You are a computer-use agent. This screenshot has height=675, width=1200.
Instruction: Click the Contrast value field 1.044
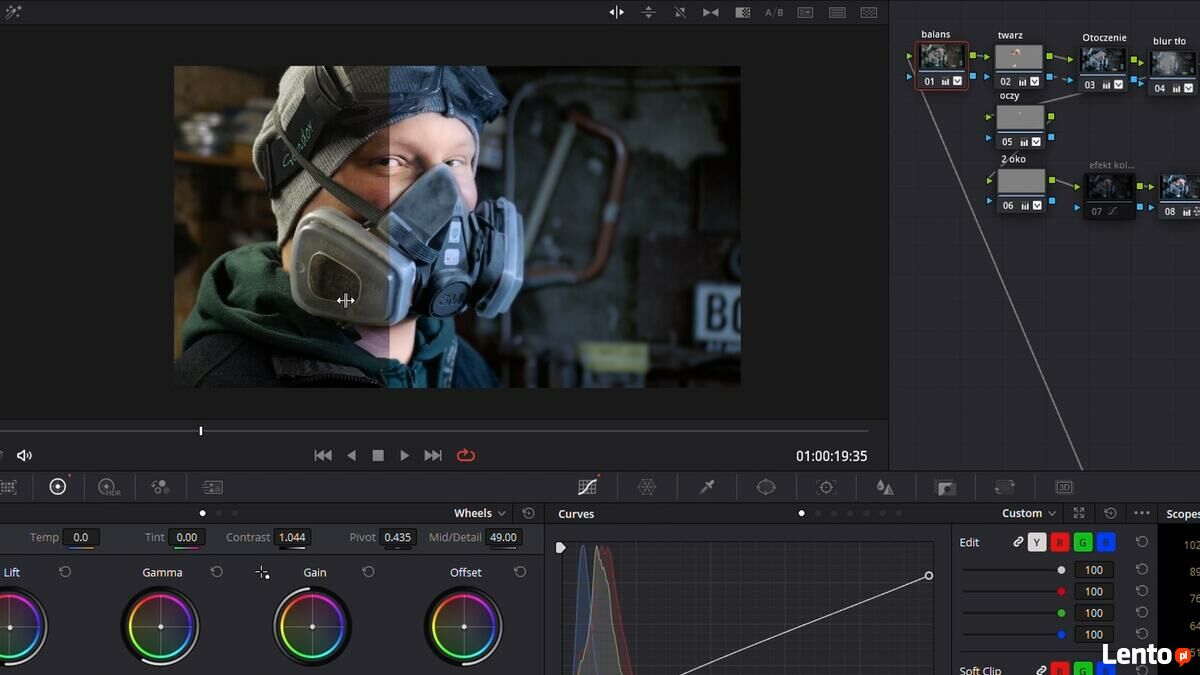point(292,537)
